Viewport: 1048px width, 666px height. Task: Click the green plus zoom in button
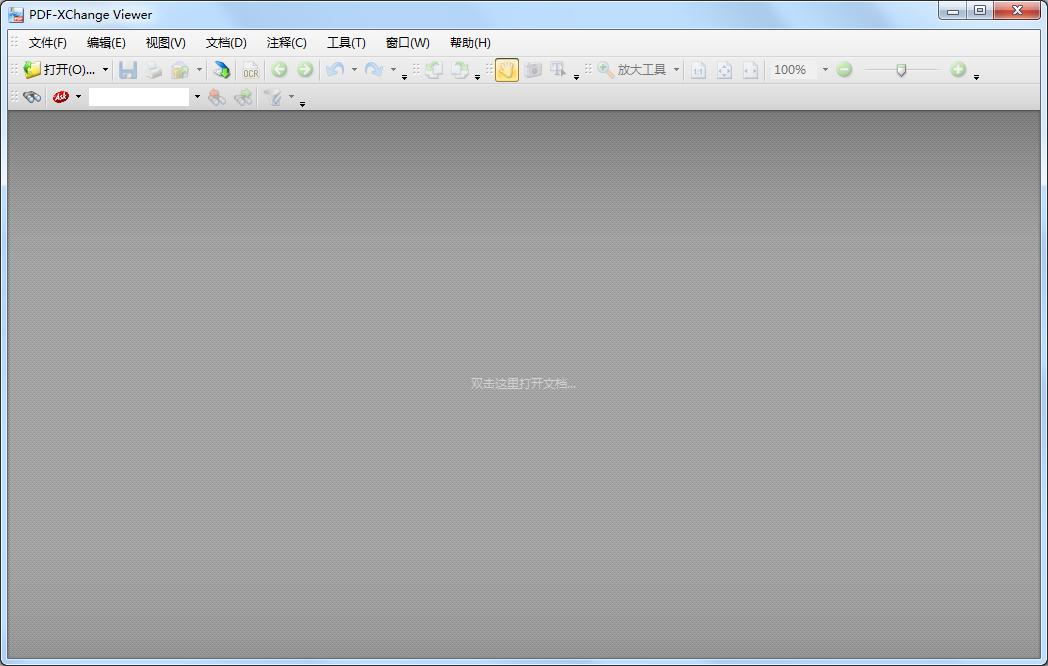[958, 70]
